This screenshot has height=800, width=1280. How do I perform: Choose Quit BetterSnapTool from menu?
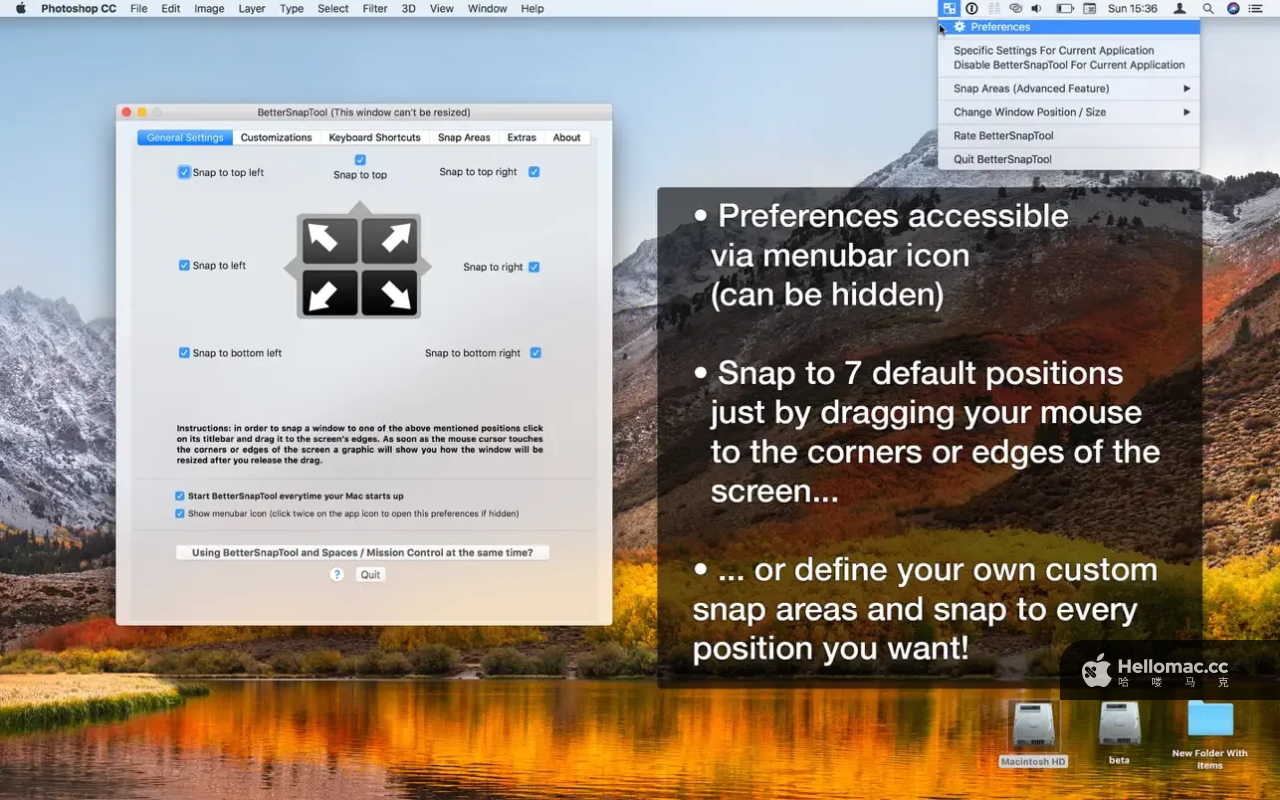coord(1068,159)
